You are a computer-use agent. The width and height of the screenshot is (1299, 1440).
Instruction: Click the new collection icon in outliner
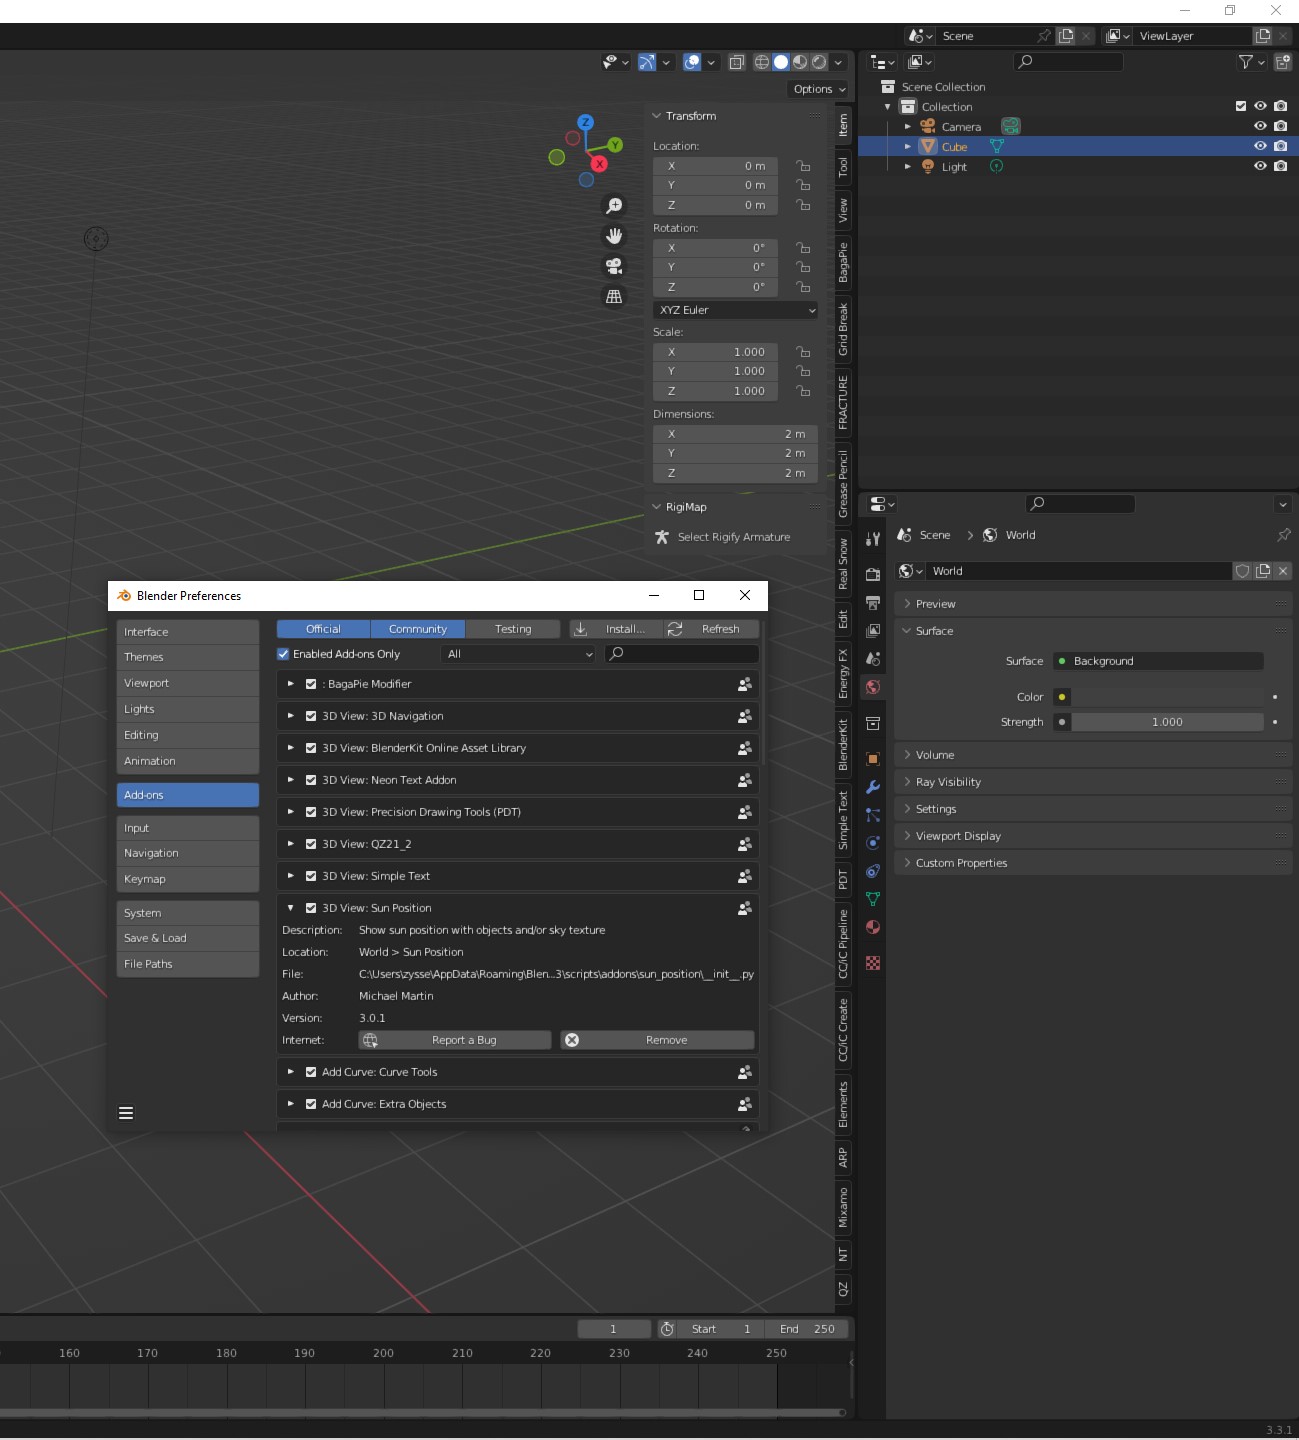1283,62
